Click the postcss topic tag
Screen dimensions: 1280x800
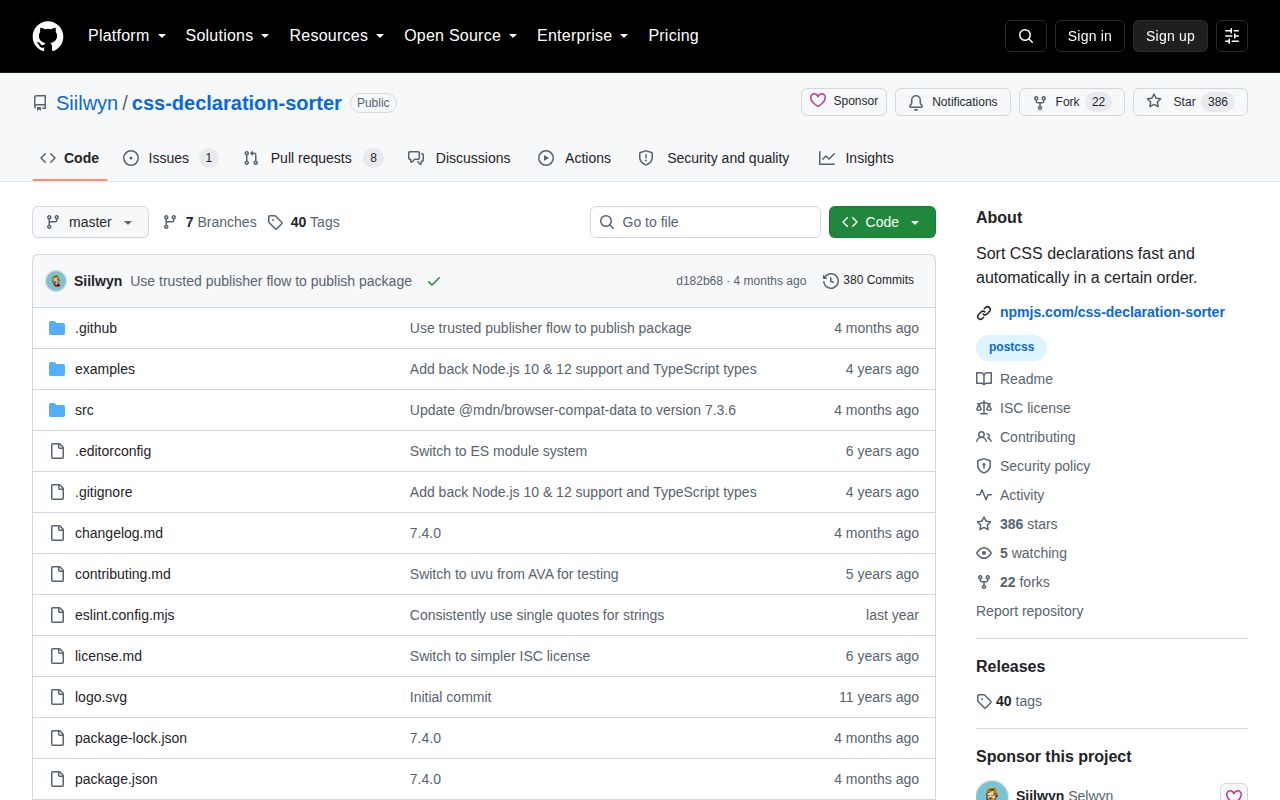click(x=1011, y=347)
